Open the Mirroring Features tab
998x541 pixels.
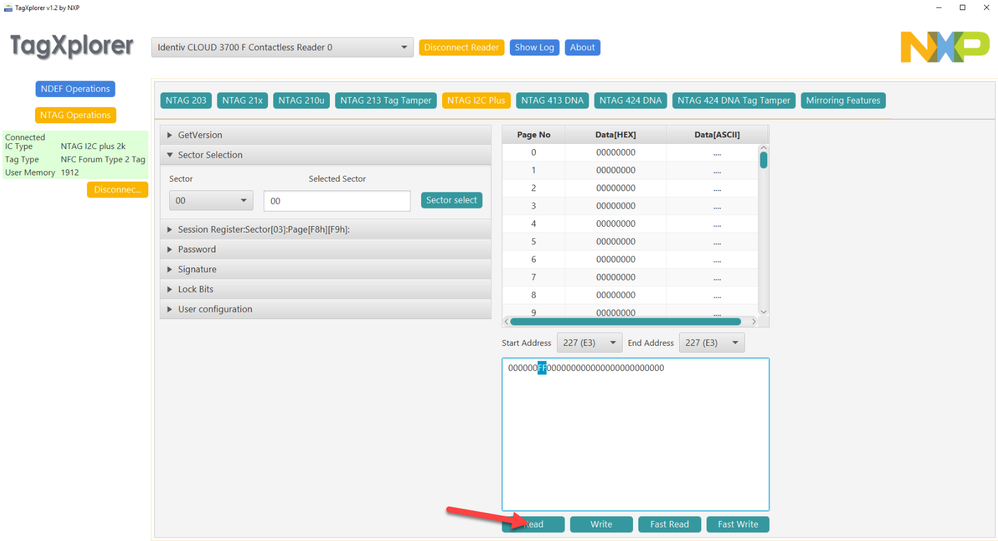(843, 101)
